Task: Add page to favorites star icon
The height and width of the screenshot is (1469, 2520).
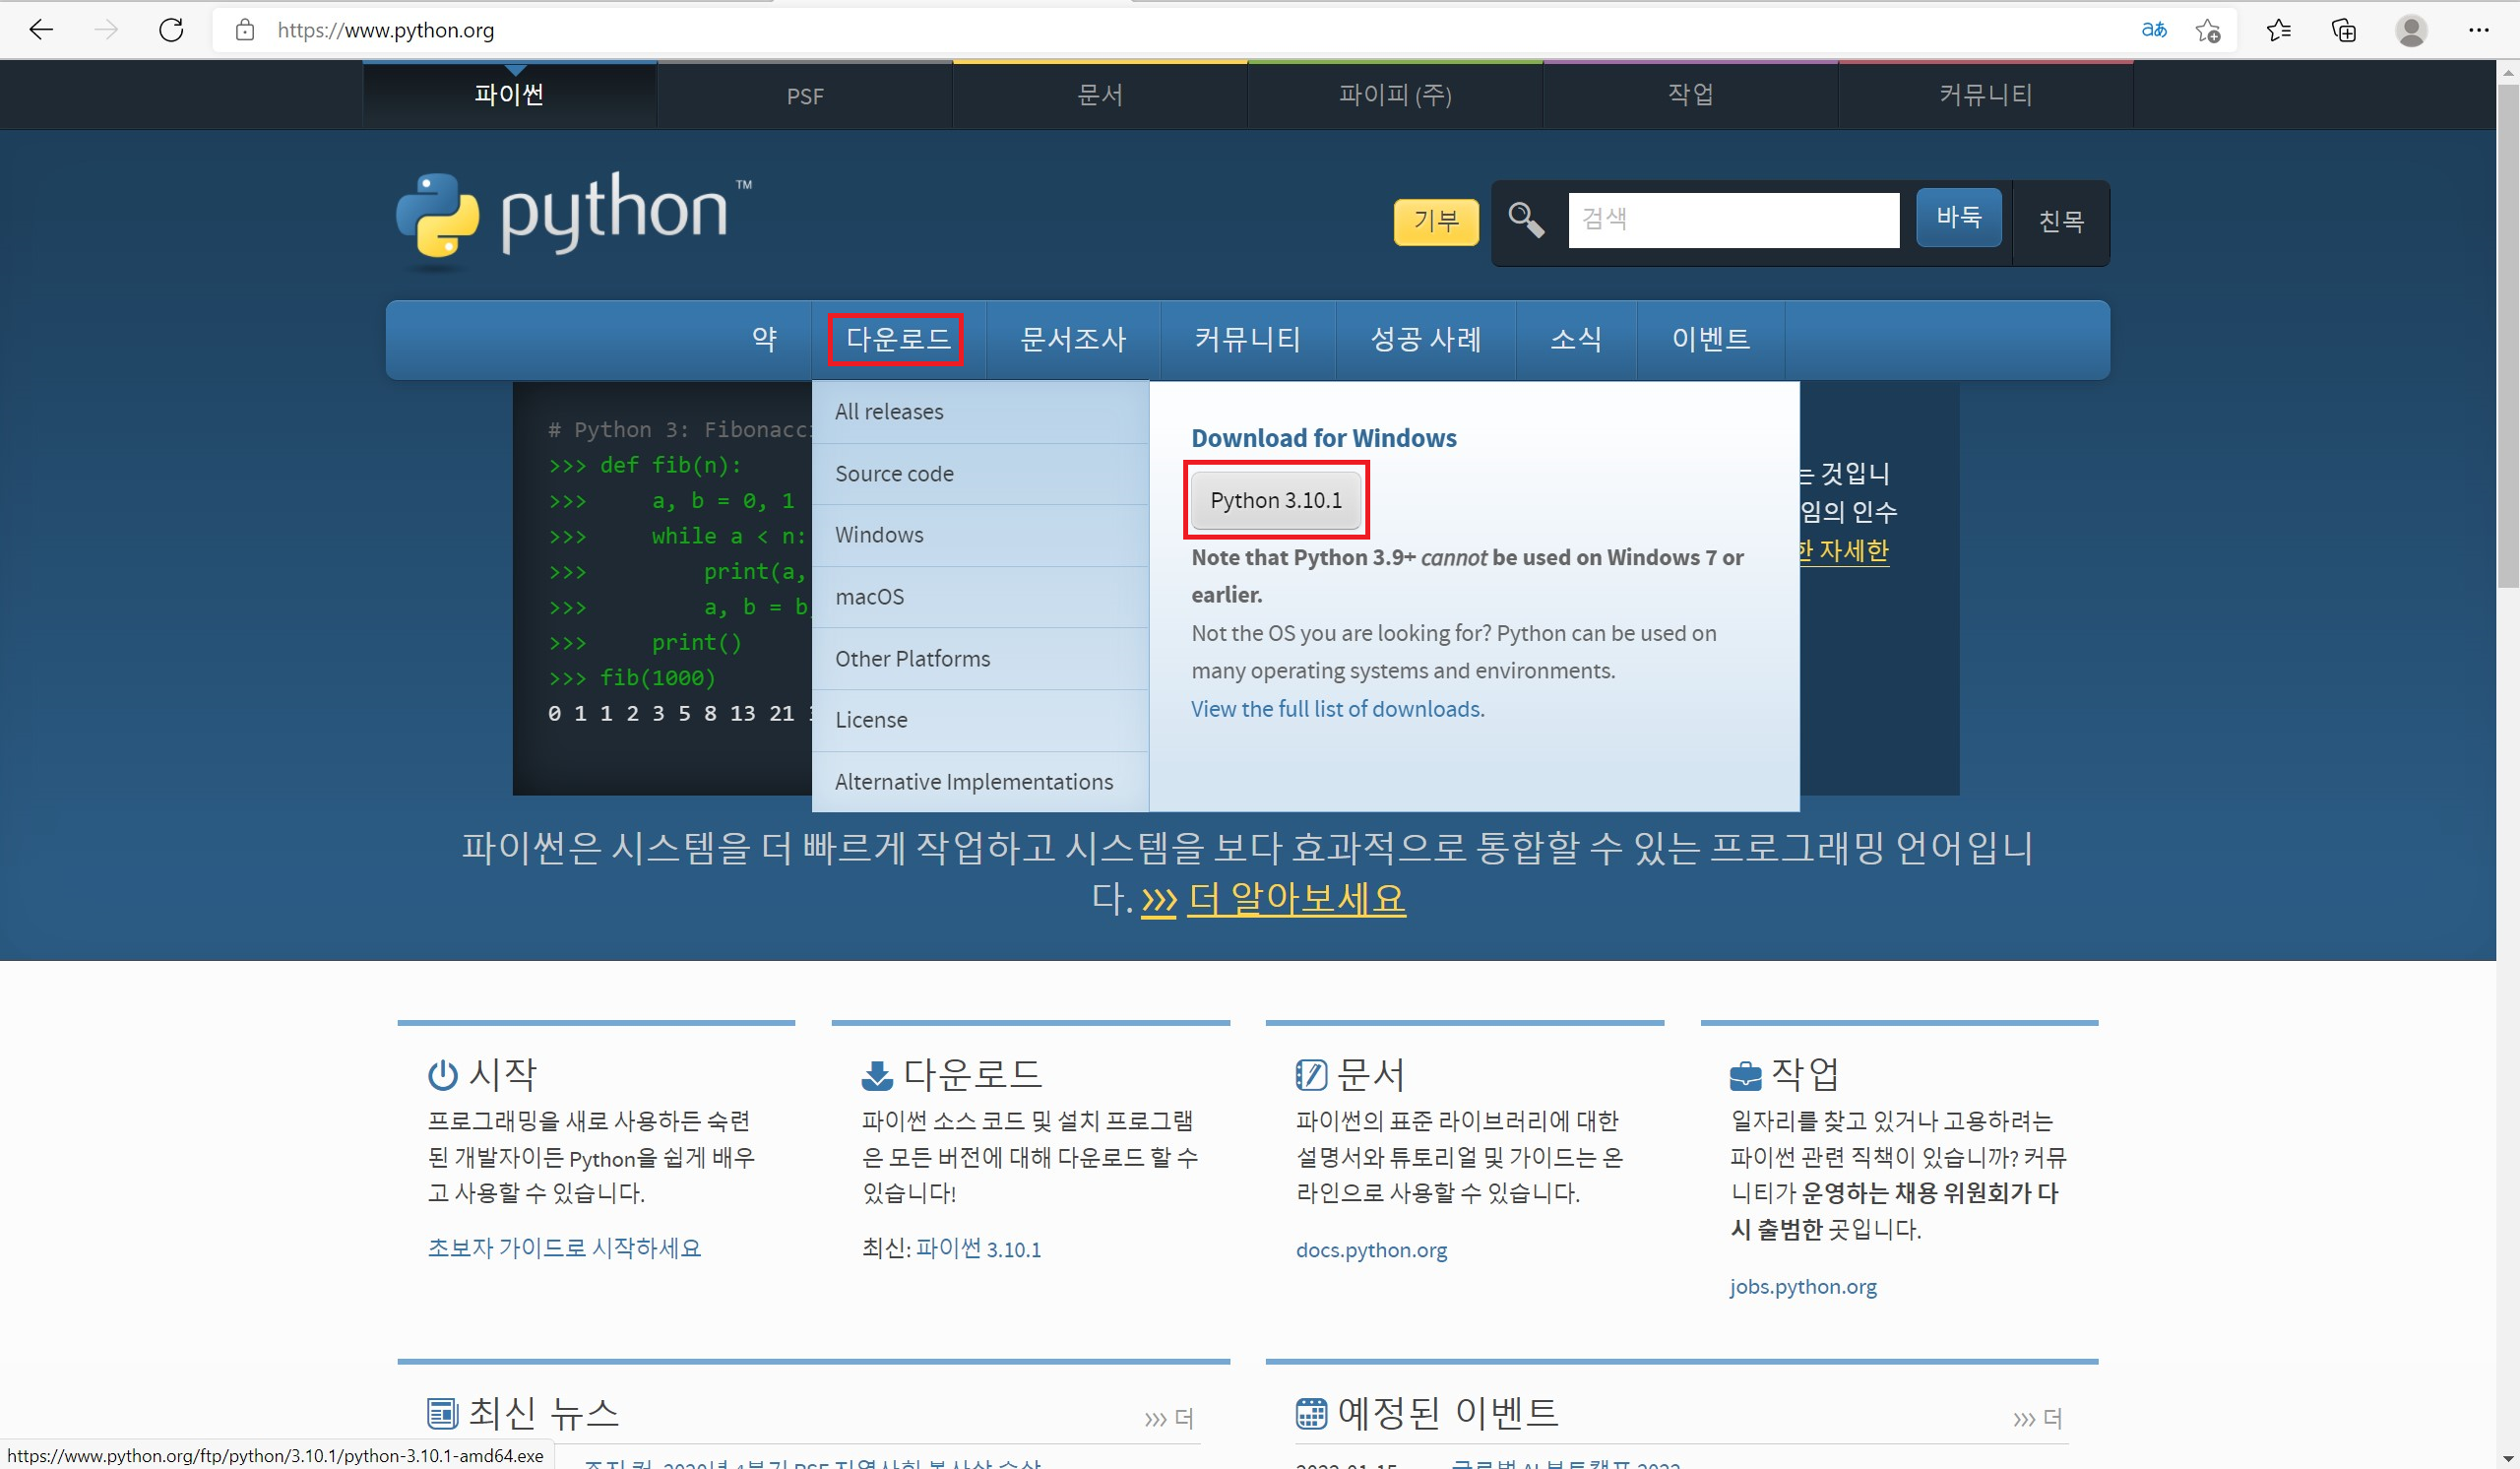Action: coord(2208,31)
